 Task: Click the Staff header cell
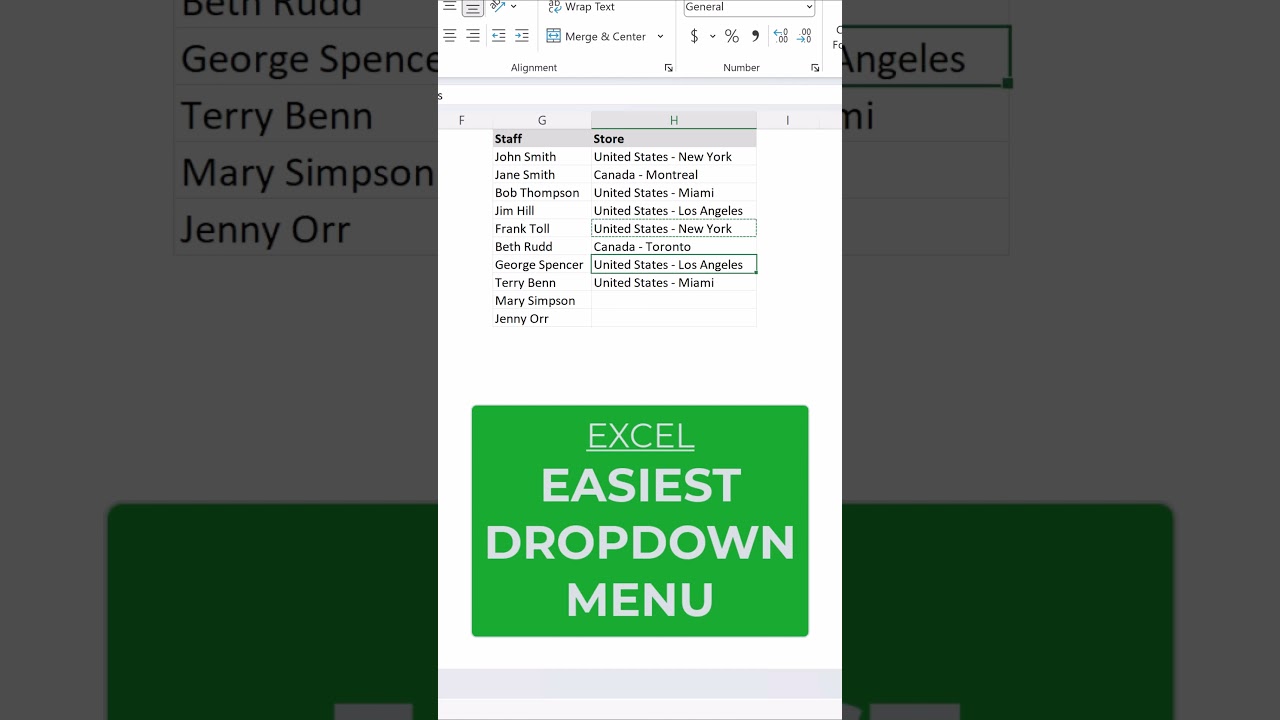click(542, 139)
